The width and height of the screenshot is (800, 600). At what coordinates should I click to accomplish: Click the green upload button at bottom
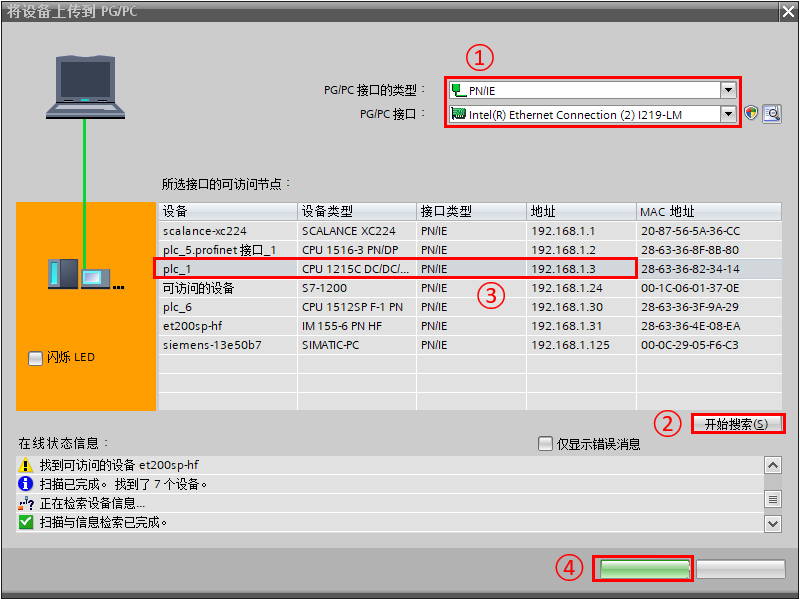(x=645, y=569)
